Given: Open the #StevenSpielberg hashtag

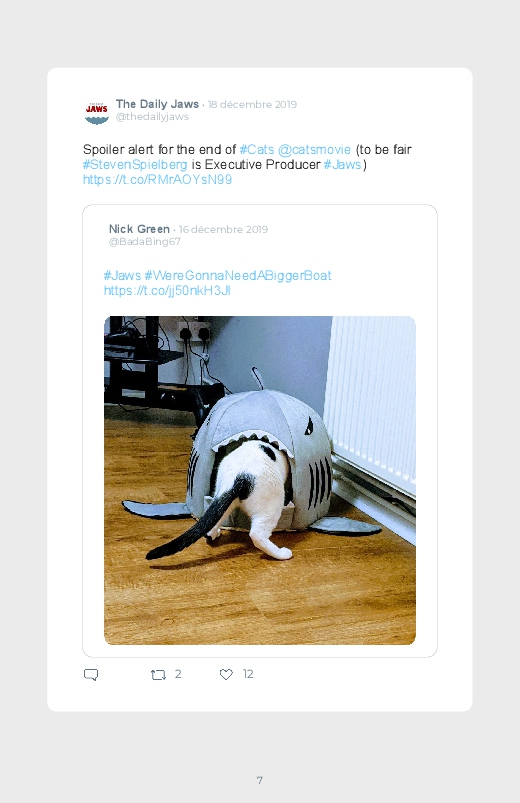Looking at the screenshot, I should [x=135, y=165].
